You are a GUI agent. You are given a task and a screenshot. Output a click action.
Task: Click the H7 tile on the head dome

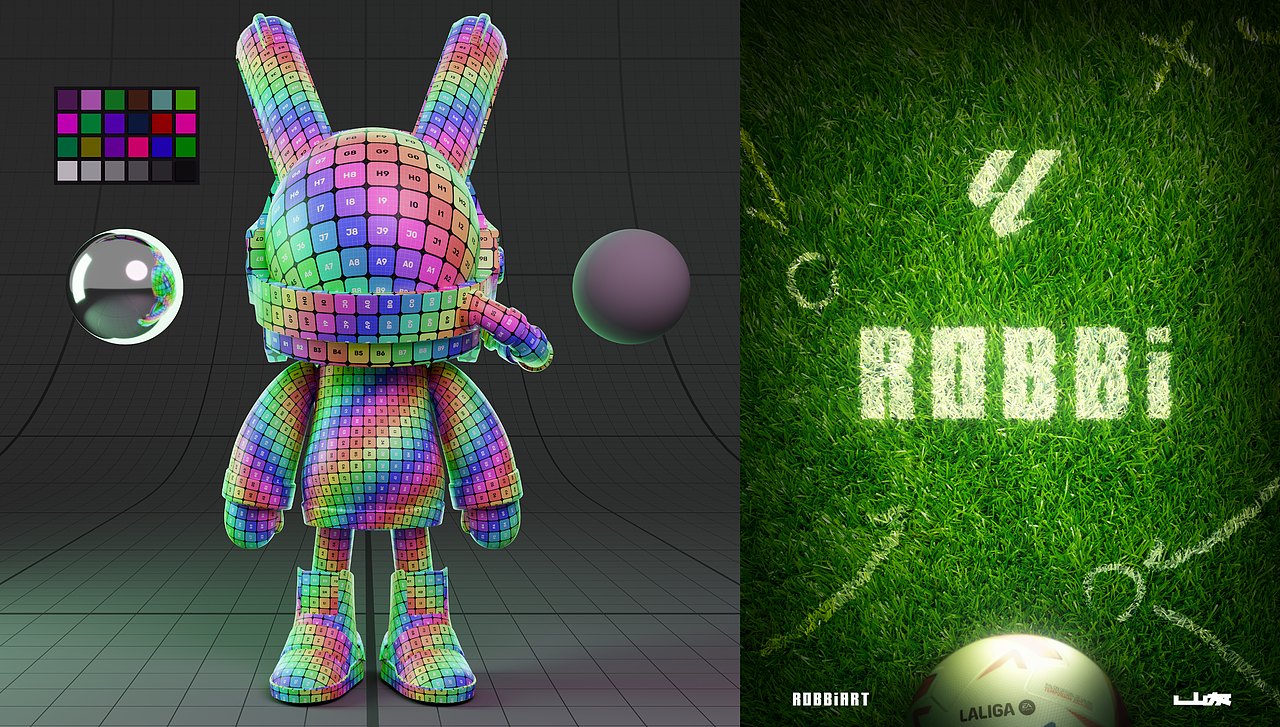point(320,182)
